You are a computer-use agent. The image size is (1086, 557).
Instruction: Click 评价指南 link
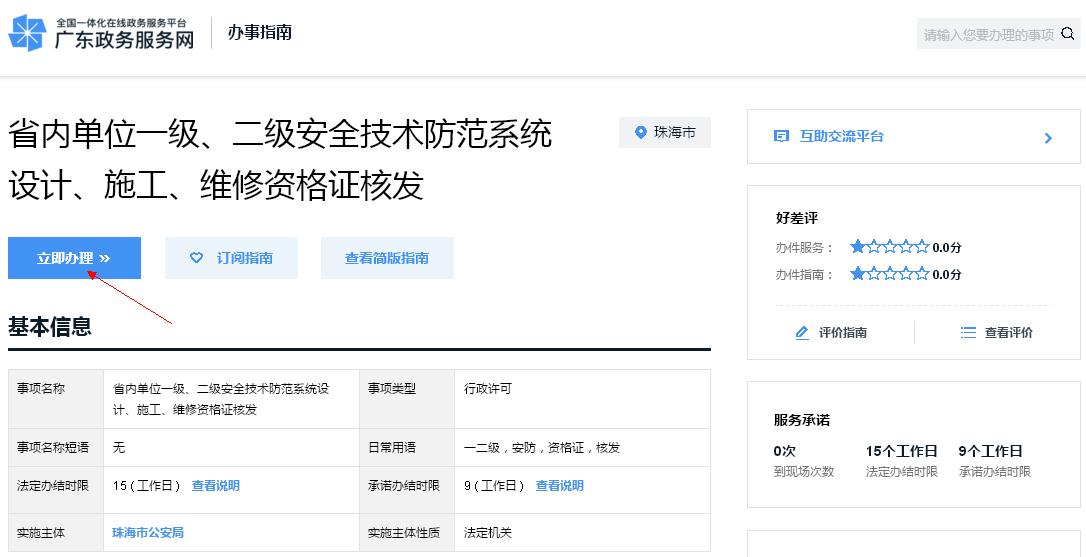coord(842,333)
